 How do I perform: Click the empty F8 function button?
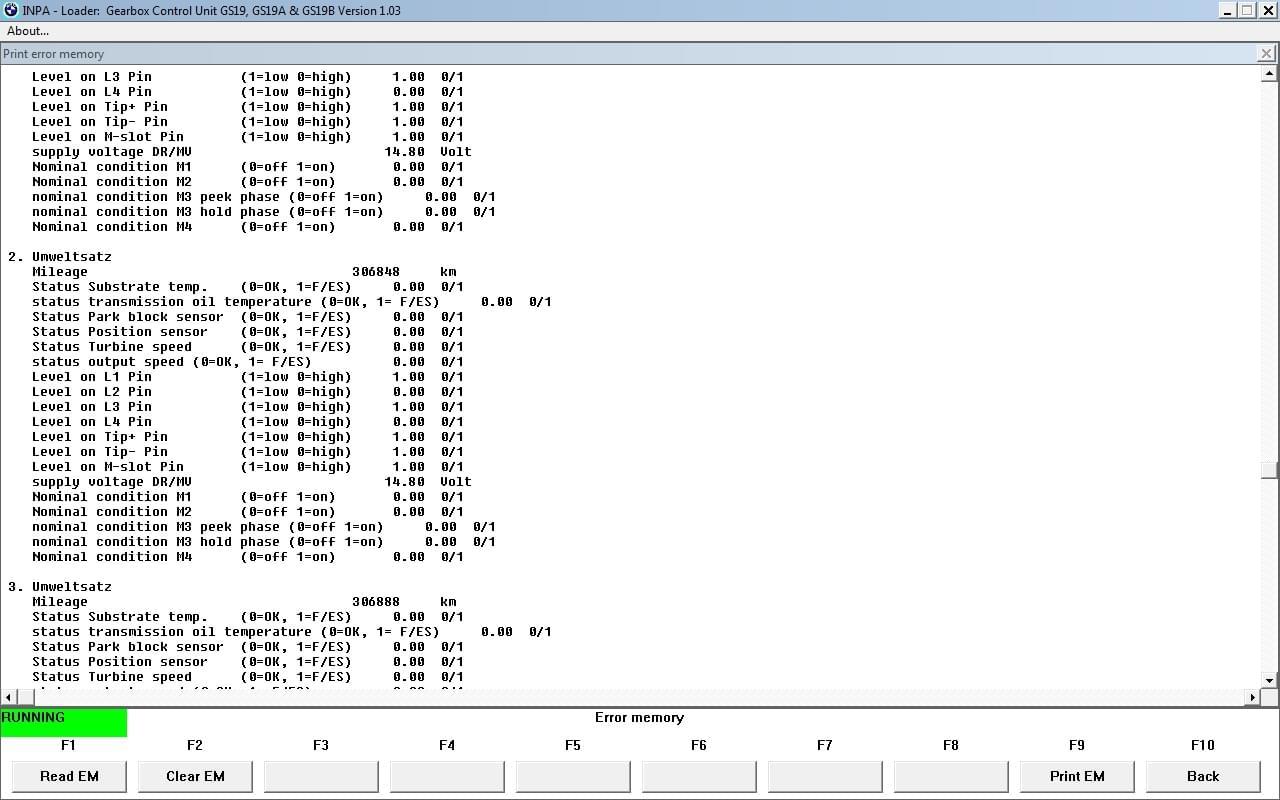(x=951, y=776)
